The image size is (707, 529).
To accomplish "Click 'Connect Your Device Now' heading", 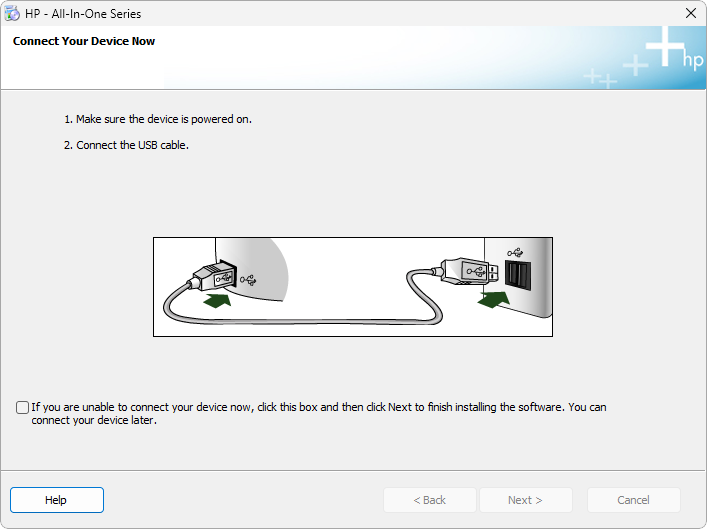I will pyautogui.click(x=84, y=41).
